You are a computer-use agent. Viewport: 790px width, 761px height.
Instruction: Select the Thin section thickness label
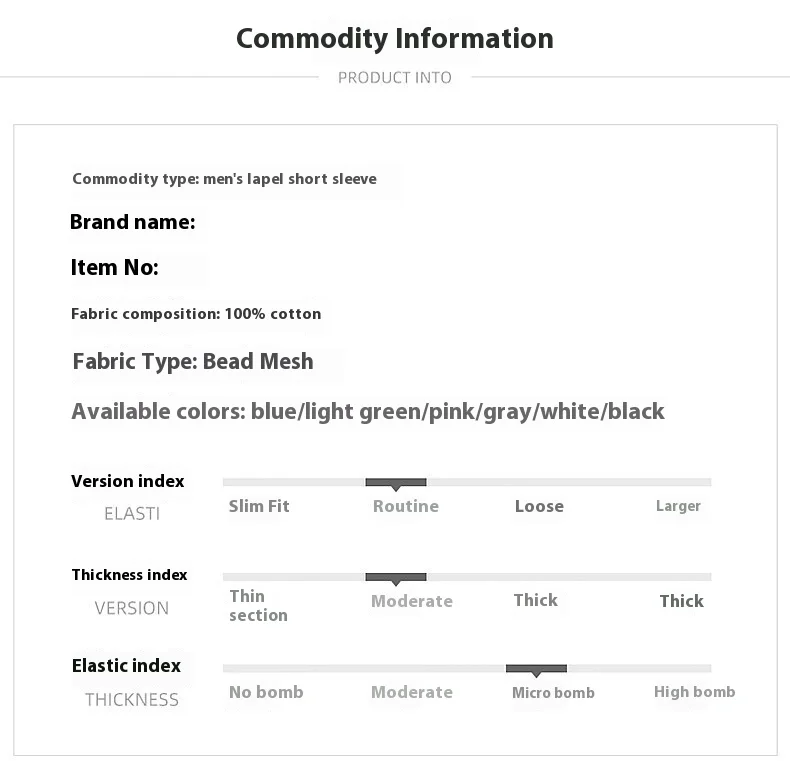[x=258, y=605]
